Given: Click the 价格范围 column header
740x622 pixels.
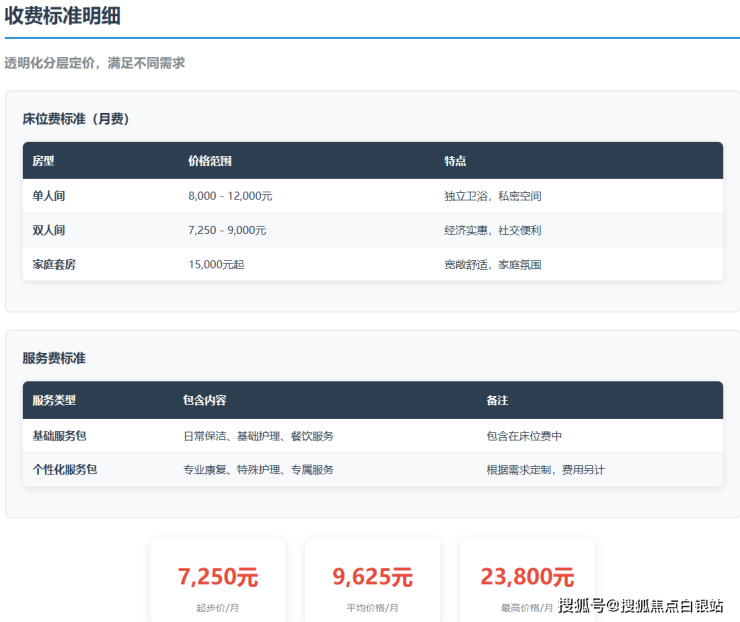Looking at the screenshot, I should 210,161.
